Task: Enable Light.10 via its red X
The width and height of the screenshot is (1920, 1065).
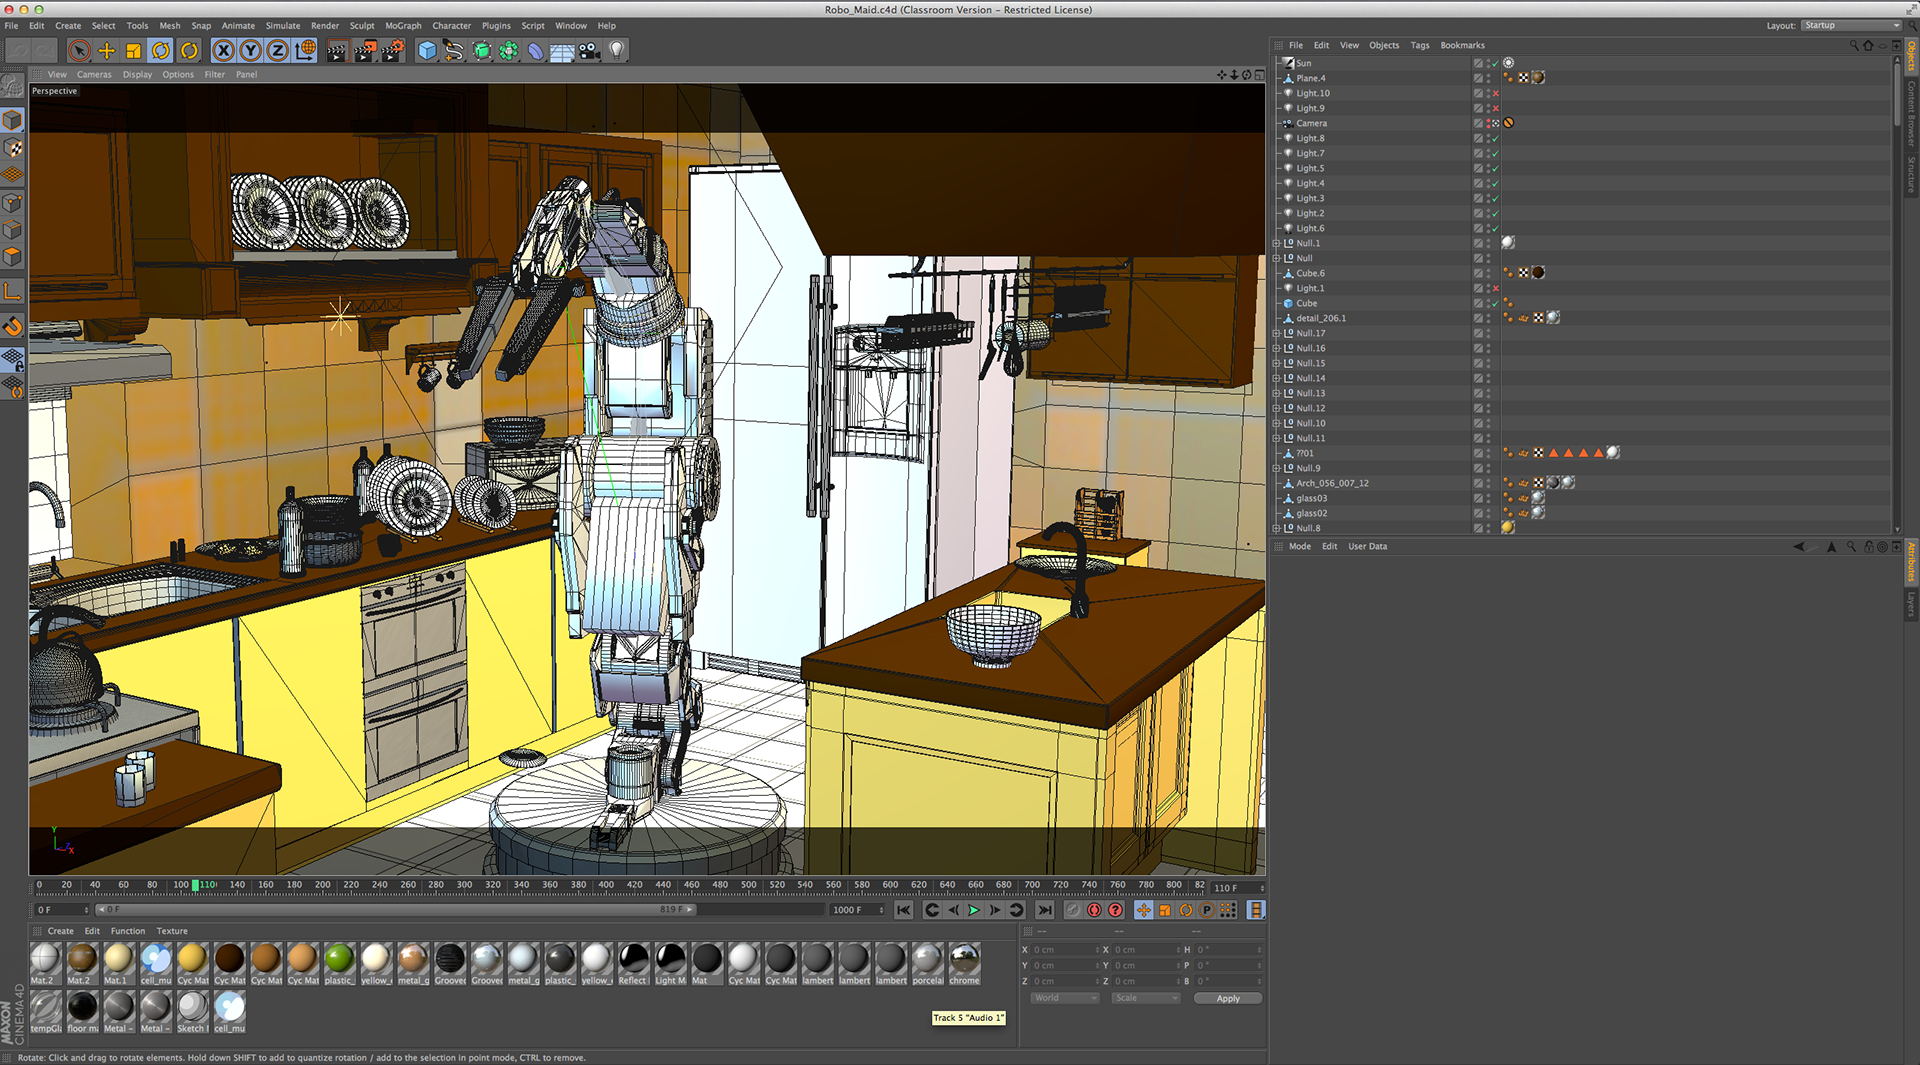Action: pyautogui.click(x=1495, y=94)
